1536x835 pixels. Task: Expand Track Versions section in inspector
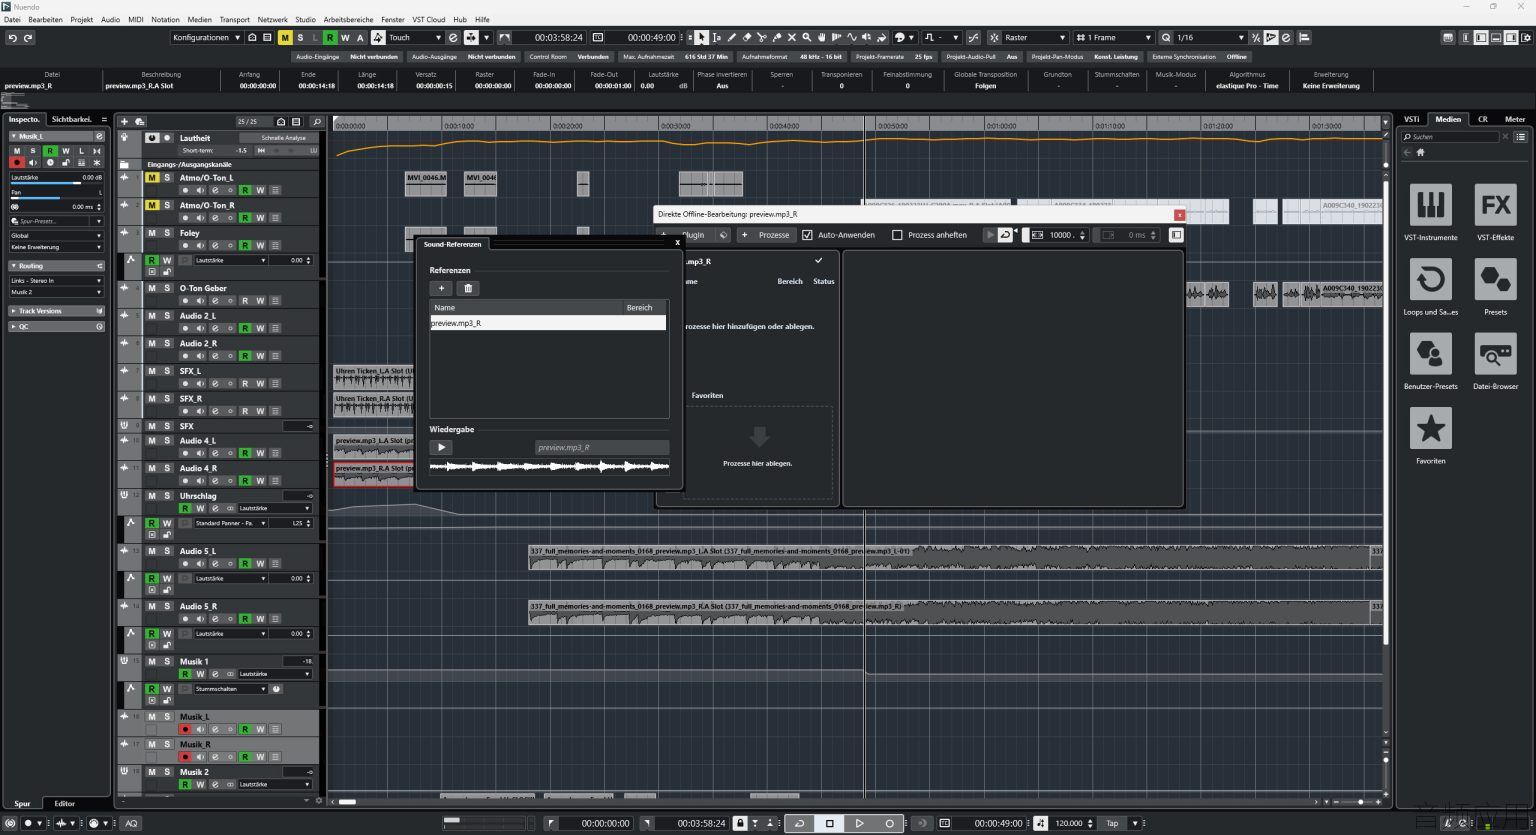(x=56, y=311)
